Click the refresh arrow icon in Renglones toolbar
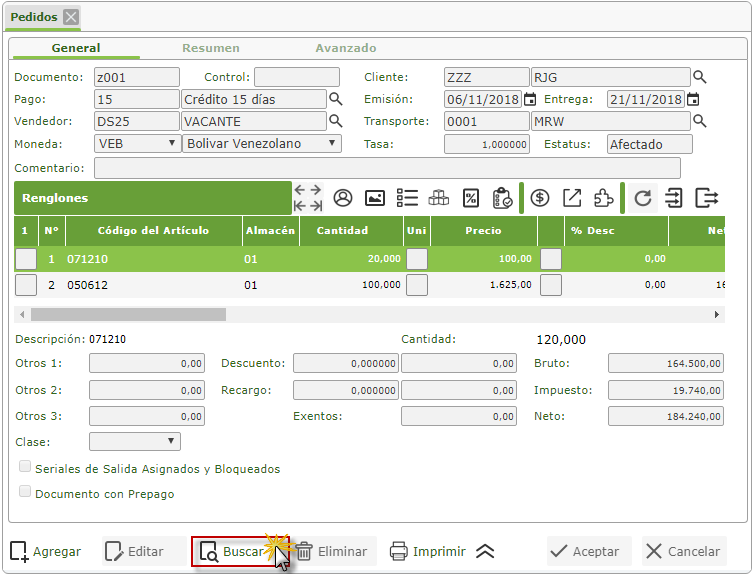Viewport: 755px width, 574px height. point(643,198)
